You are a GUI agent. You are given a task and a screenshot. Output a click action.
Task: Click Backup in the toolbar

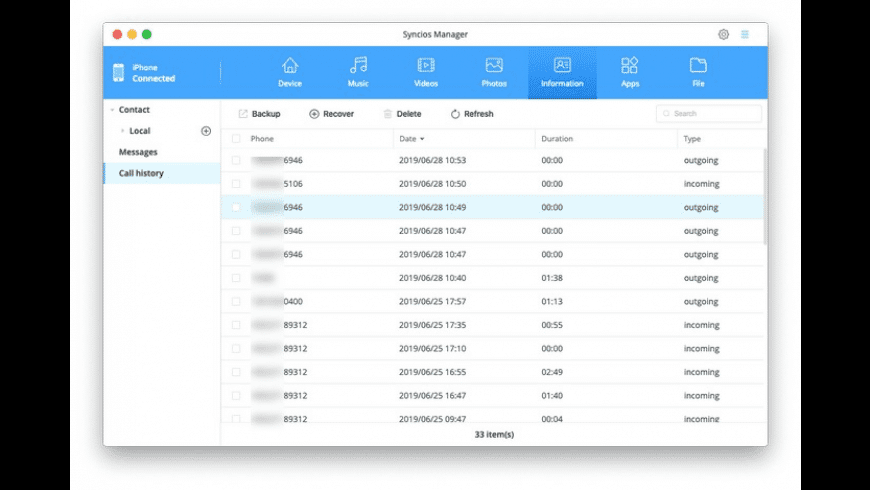click(260, 114)
